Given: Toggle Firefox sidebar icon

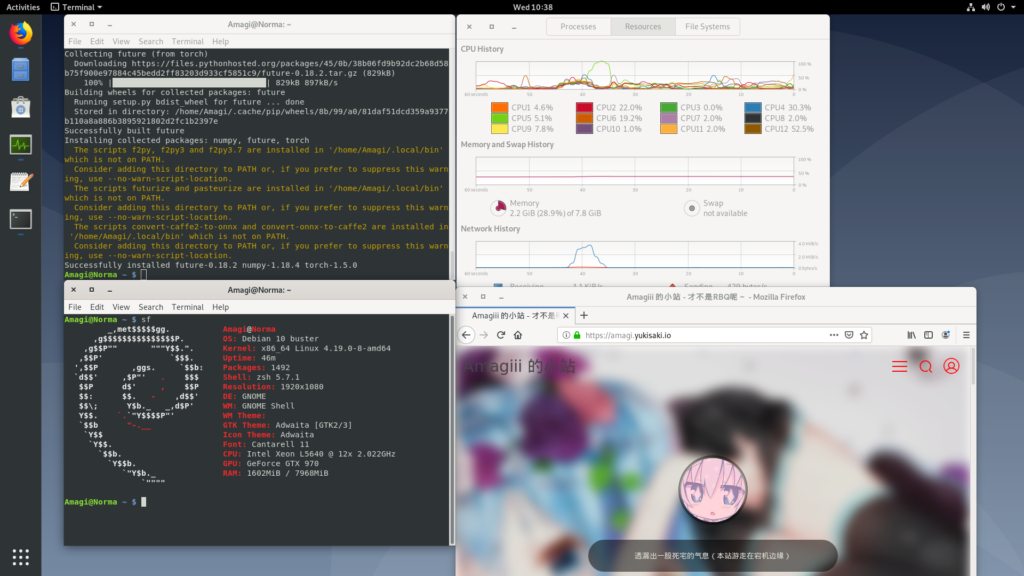Looking at the screenshot, I should pyautogui.click(x=928, y=335).
